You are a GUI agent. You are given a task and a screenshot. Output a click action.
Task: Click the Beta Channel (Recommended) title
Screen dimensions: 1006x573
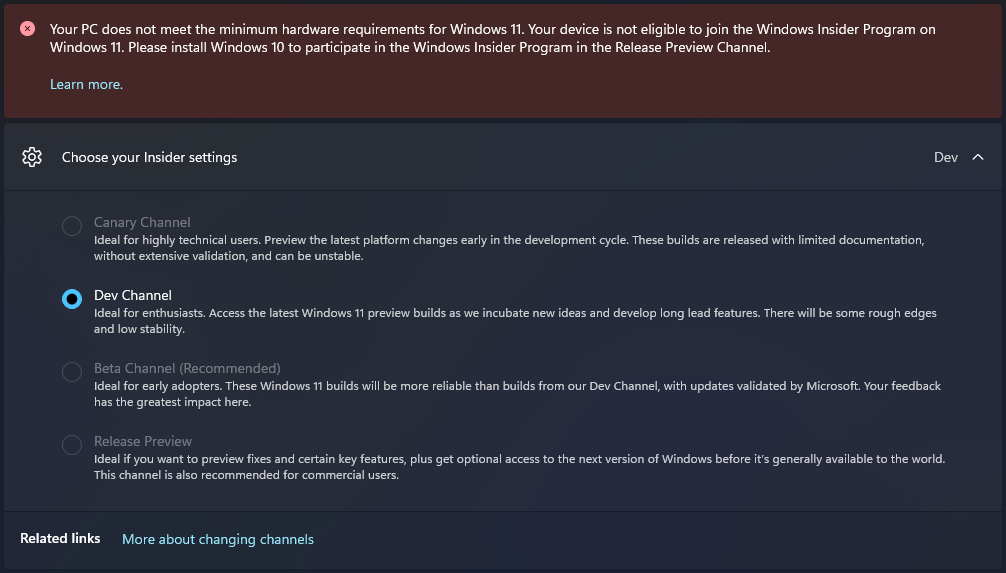(x=187, y=368)
